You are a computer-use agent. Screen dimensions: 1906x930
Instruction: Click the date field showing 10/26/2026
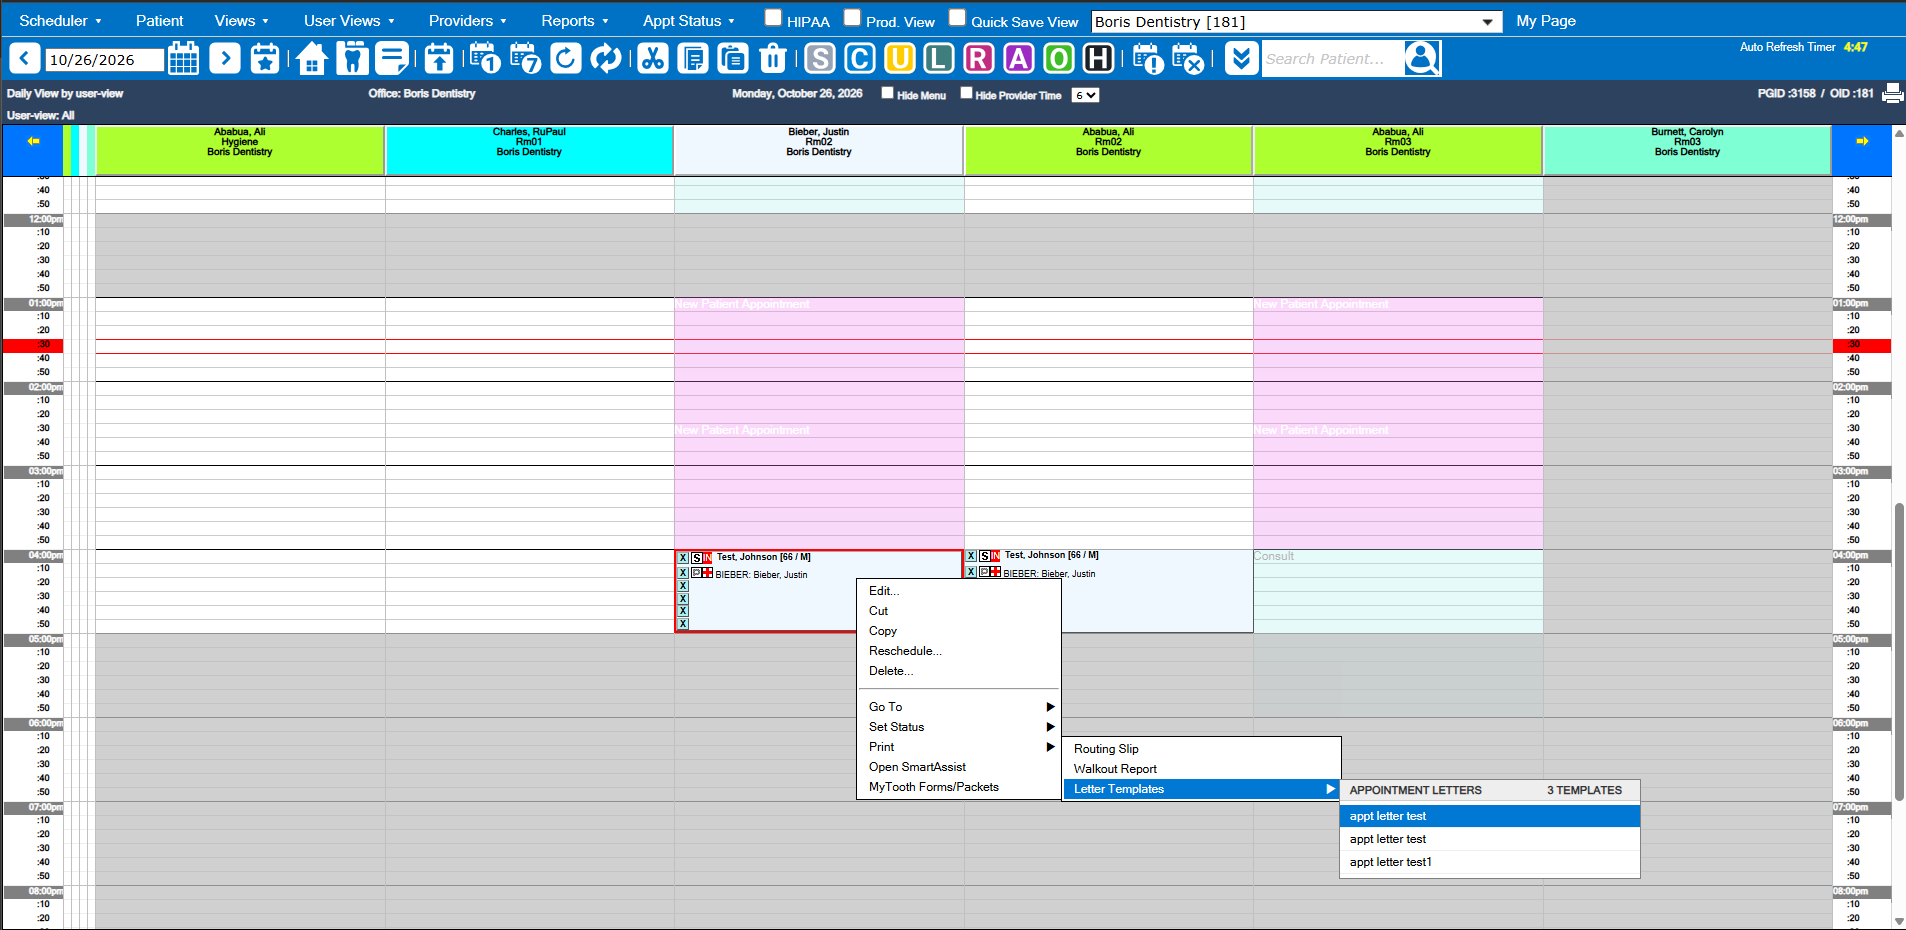pyautogui.click(x=104, y=60)
